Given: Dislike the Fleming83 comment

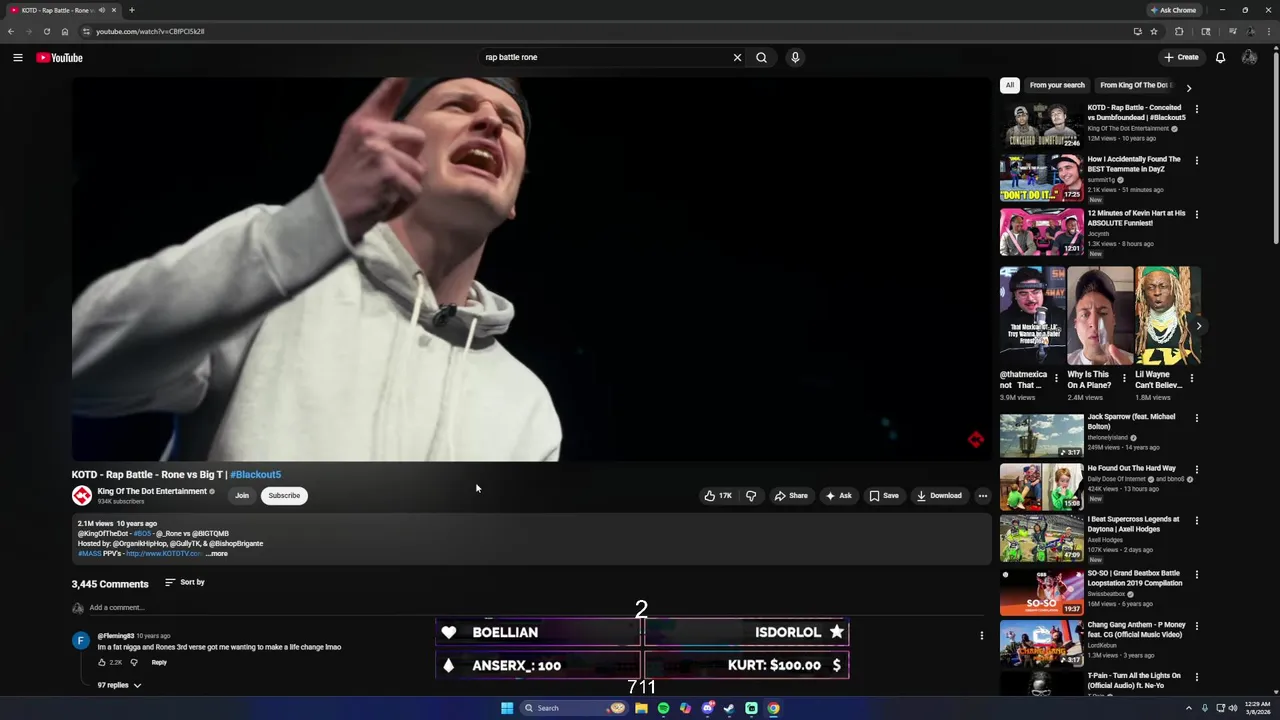Looking at the screenshot, I should pyautogui.click(x=134, y=662).
